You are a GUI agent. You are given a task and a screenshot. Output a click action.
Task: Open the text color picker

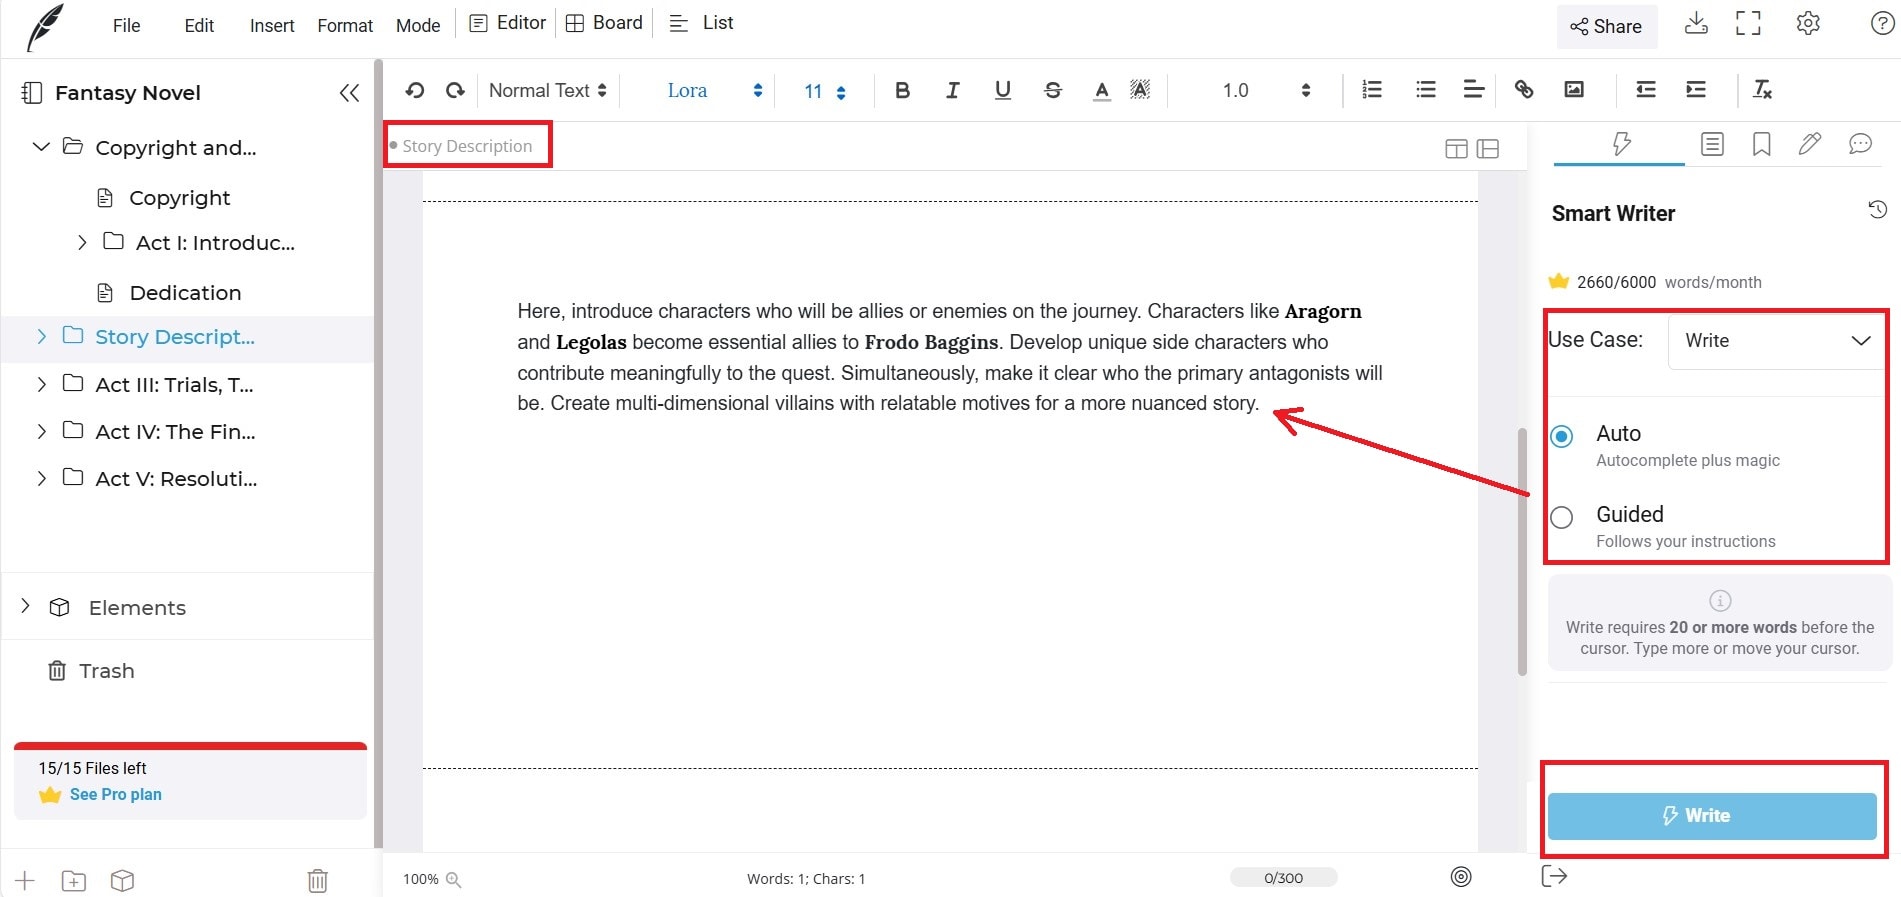(x=1101, y=90)
